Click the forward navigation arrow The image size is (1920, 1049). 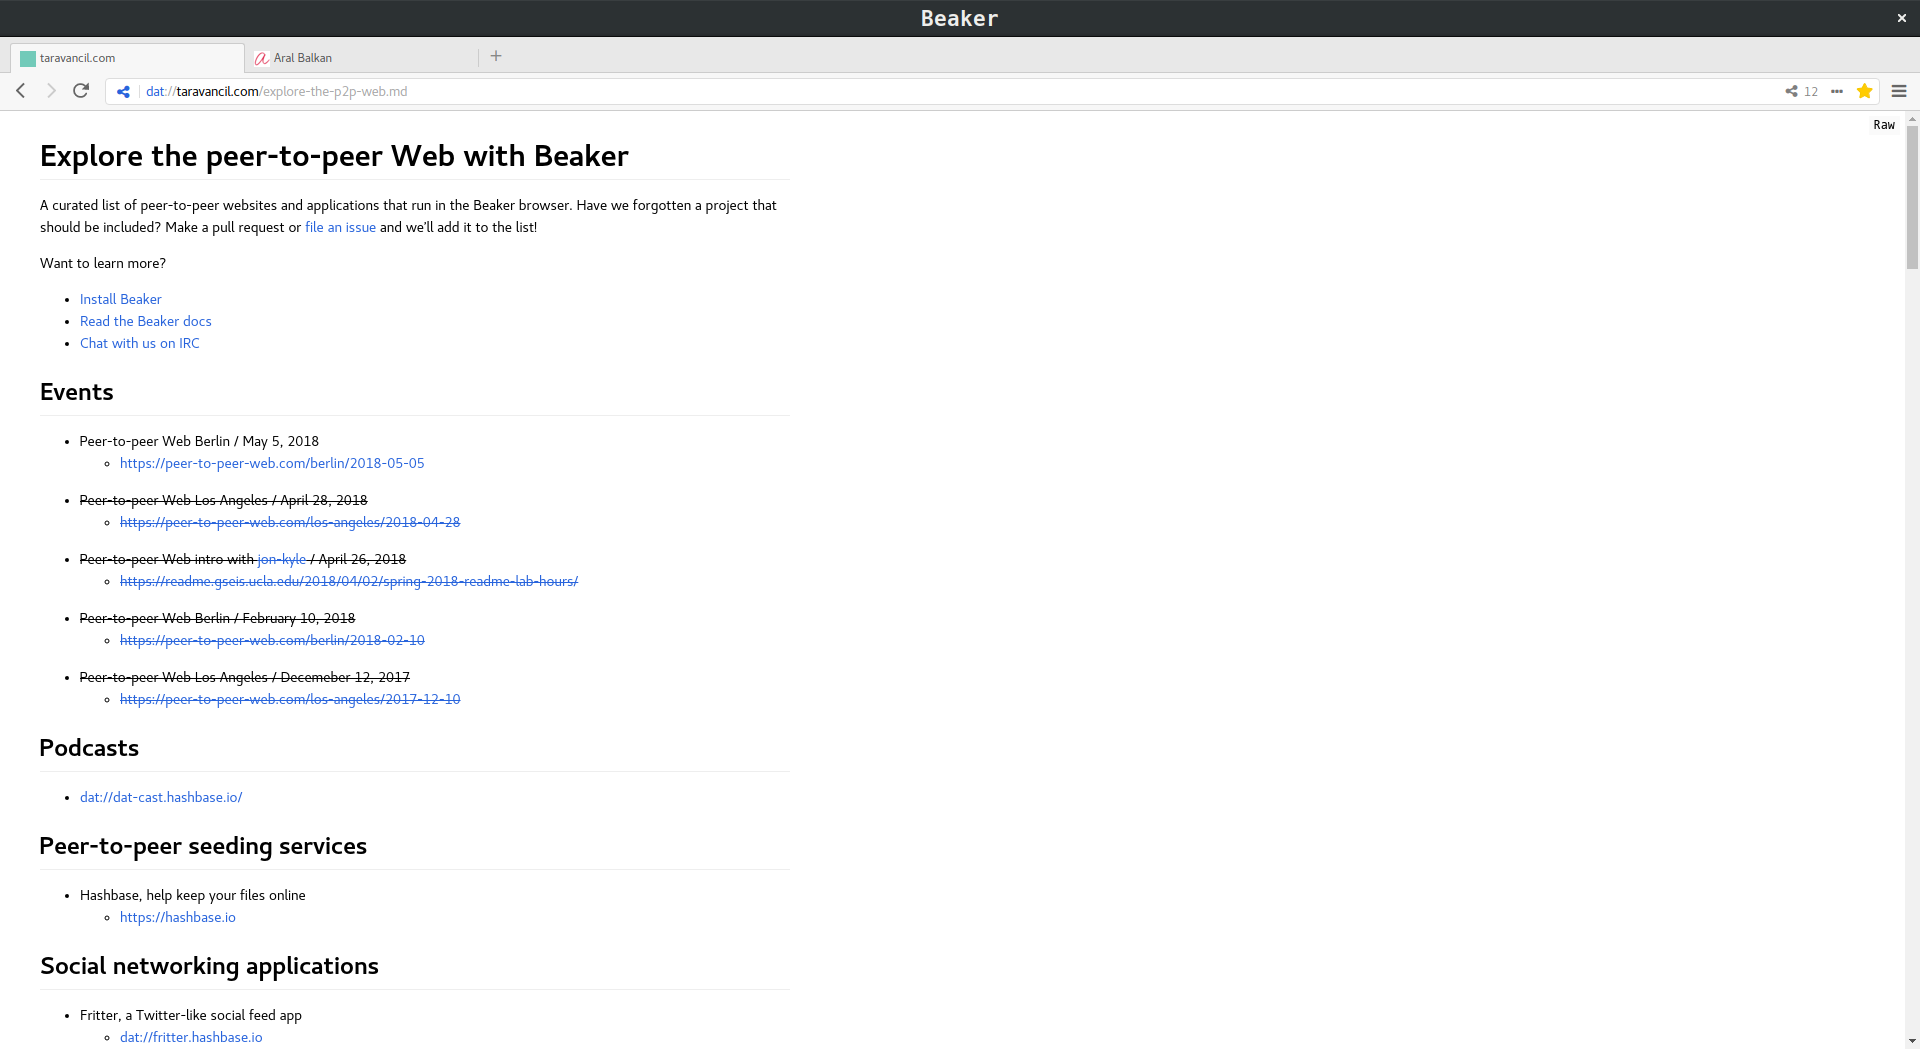(50, 91)
